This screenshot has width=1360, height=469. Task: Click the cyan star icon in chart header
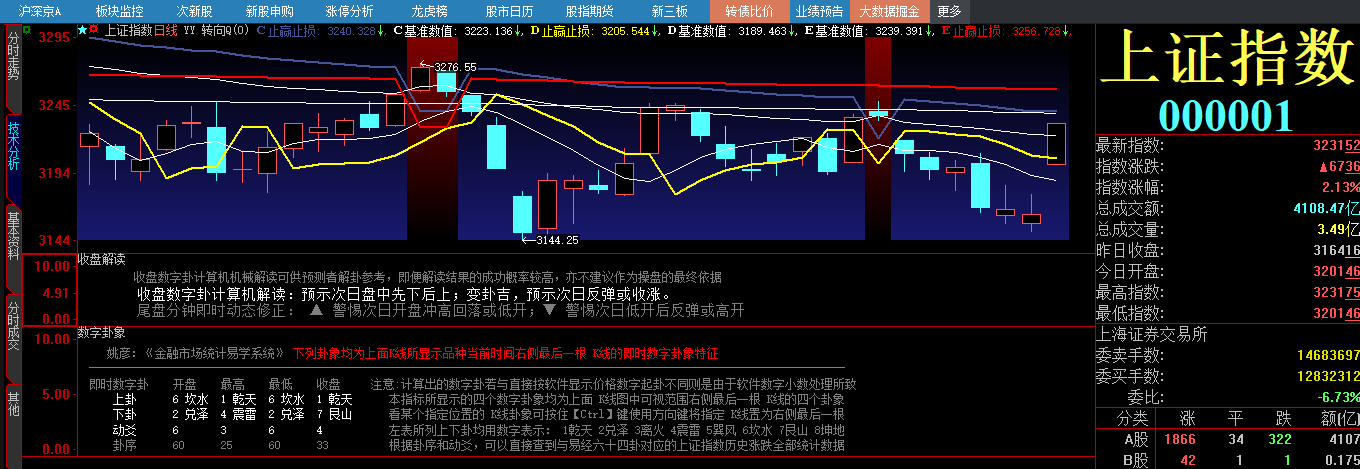tap(82, 30)
